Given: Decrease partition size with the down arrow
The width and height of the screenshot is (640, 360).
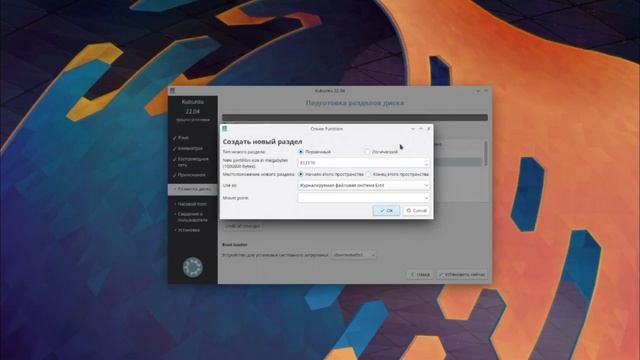Looking at the screenshot, I should pos(426,165).
